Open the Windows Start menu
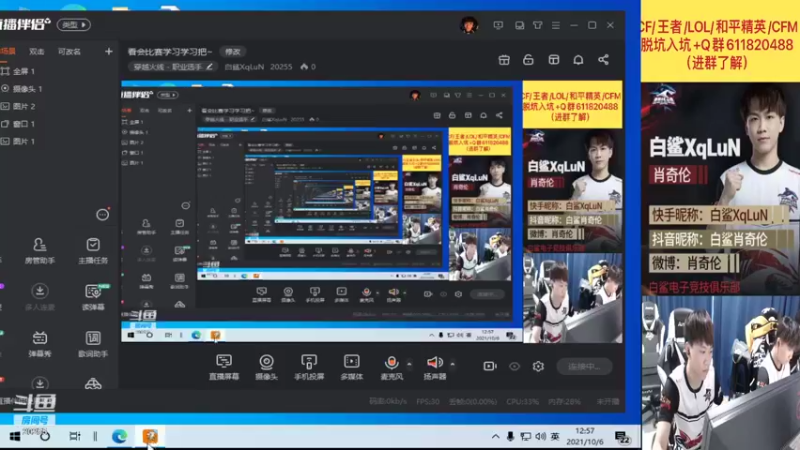The image size is (800, 450). click(15, 437)
